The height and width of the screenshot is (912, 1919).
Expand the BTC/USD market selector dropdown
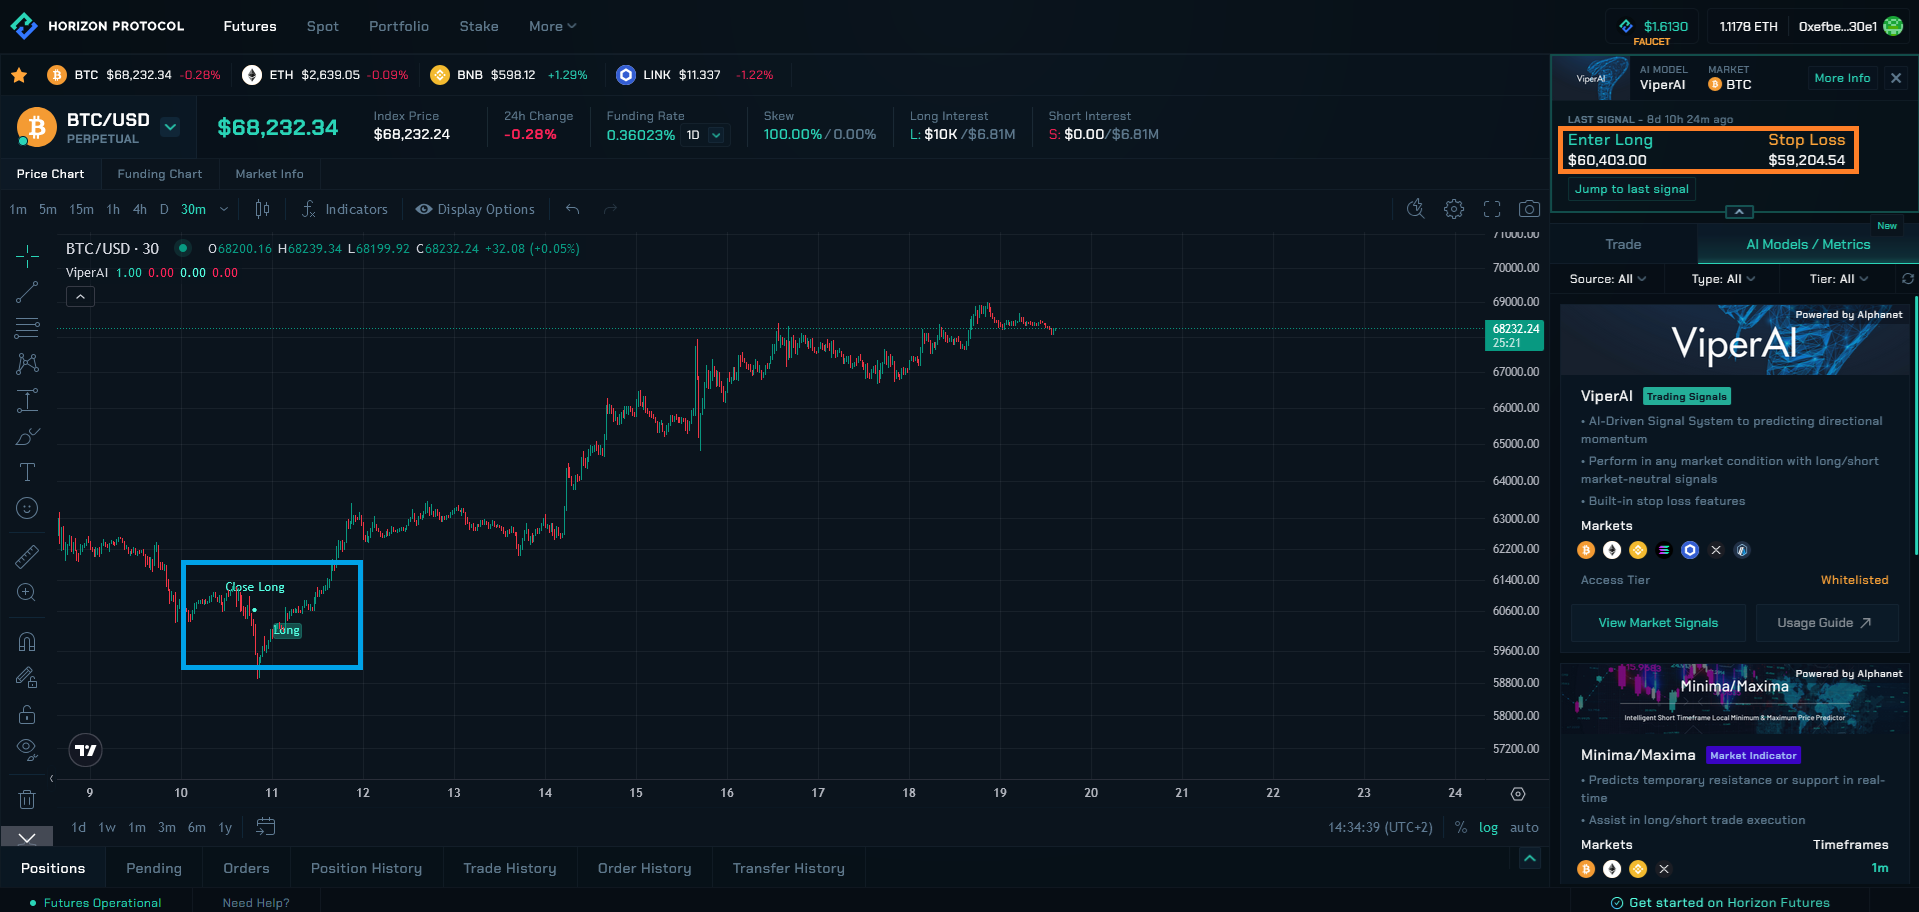tap(170, 127)
